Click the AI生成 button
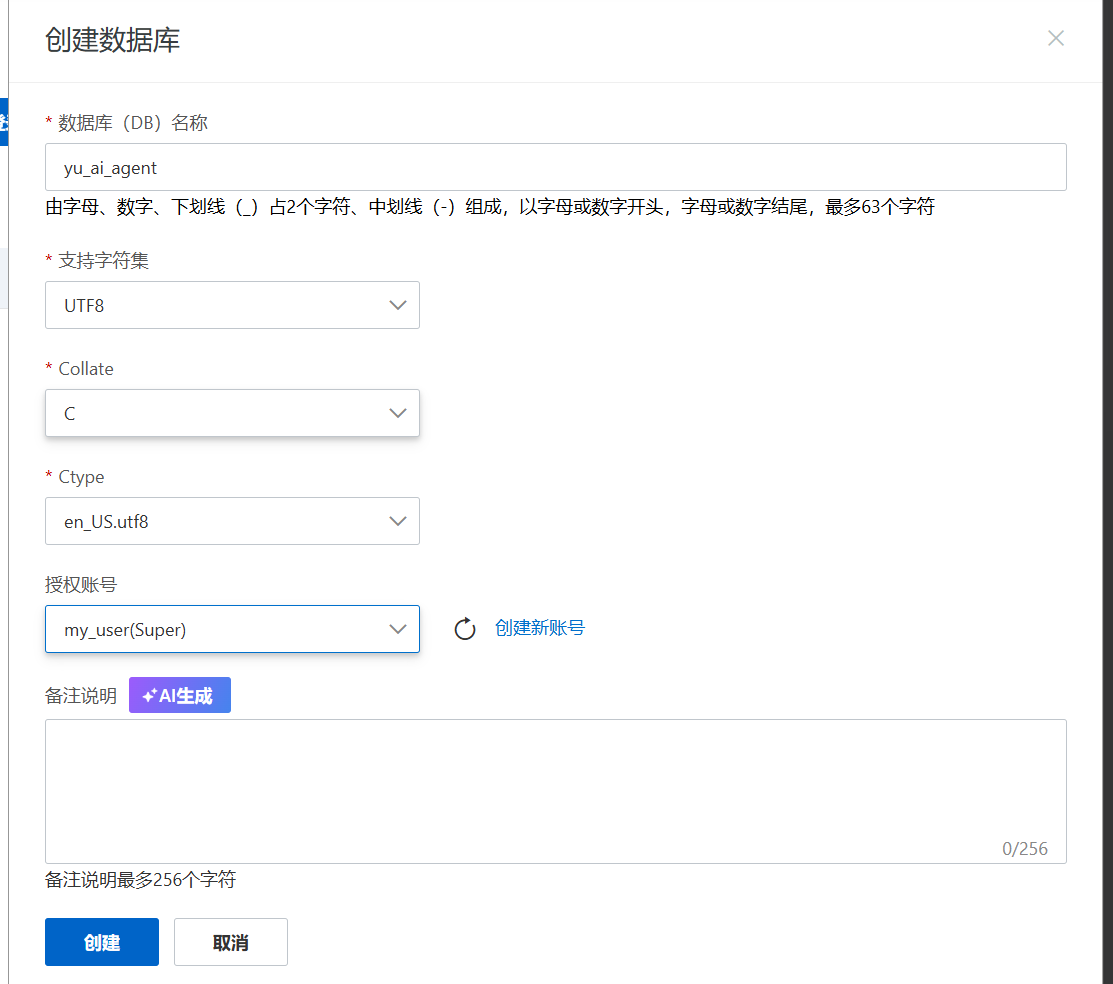The image size is (1113, 984). click(x=180, y=695)
